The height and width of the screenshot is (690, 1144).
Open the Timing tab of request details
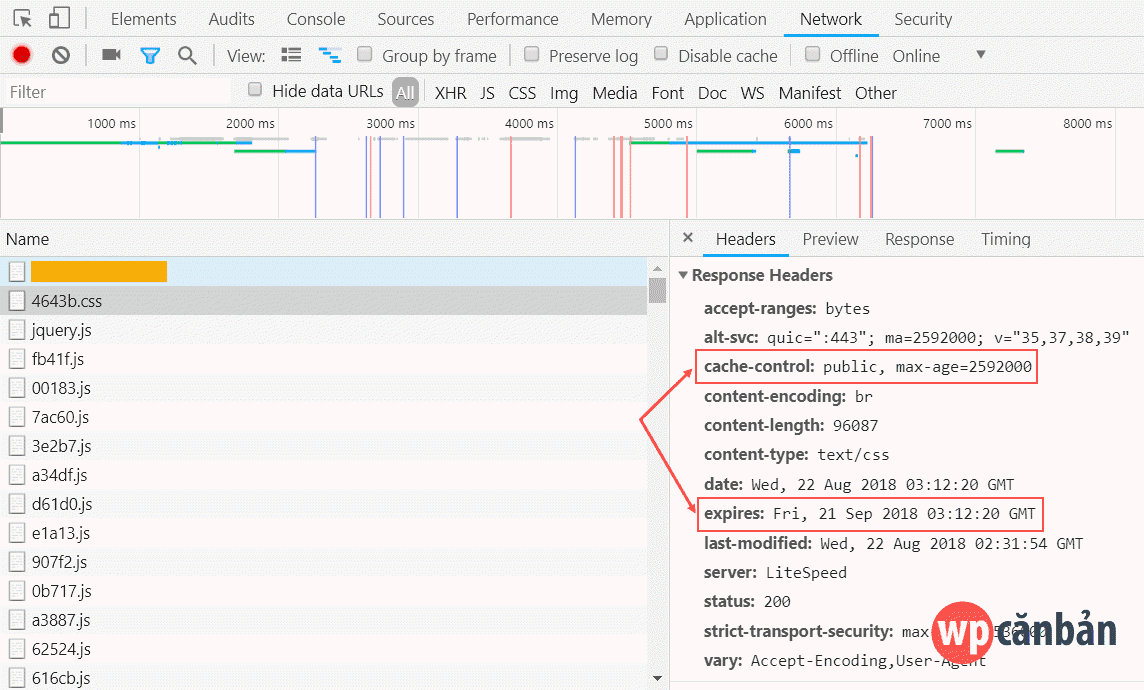click(1005, 239)
